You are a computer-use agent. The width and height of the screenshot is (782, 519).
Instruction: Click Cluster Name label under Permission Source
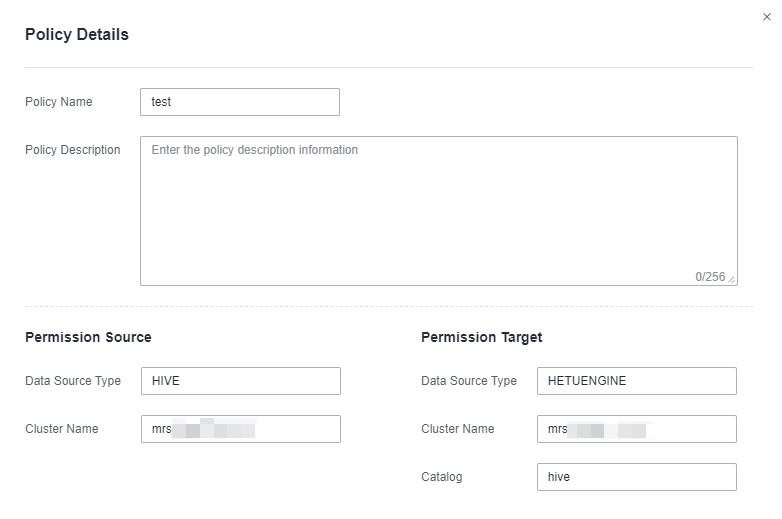click(62, 429)
